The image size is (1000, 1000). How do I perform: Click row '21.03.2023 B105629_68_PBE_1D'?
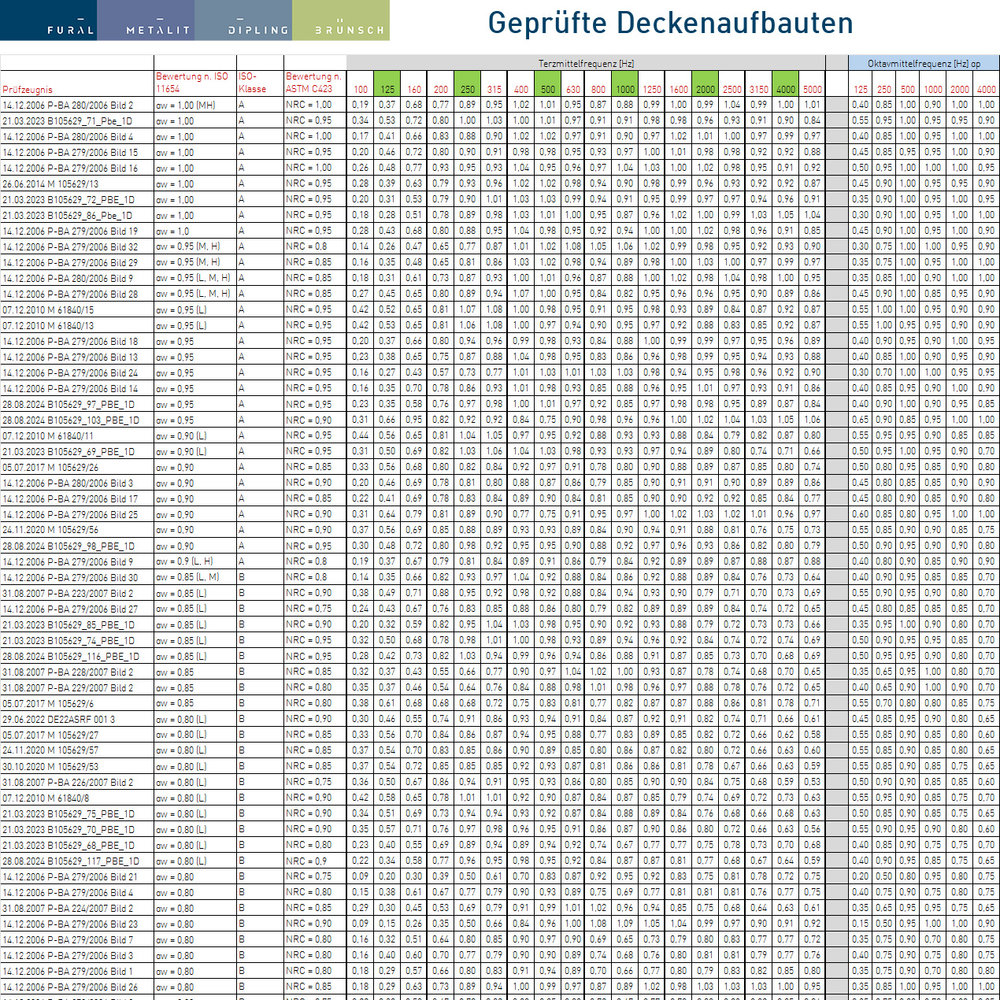pos(499,845)
